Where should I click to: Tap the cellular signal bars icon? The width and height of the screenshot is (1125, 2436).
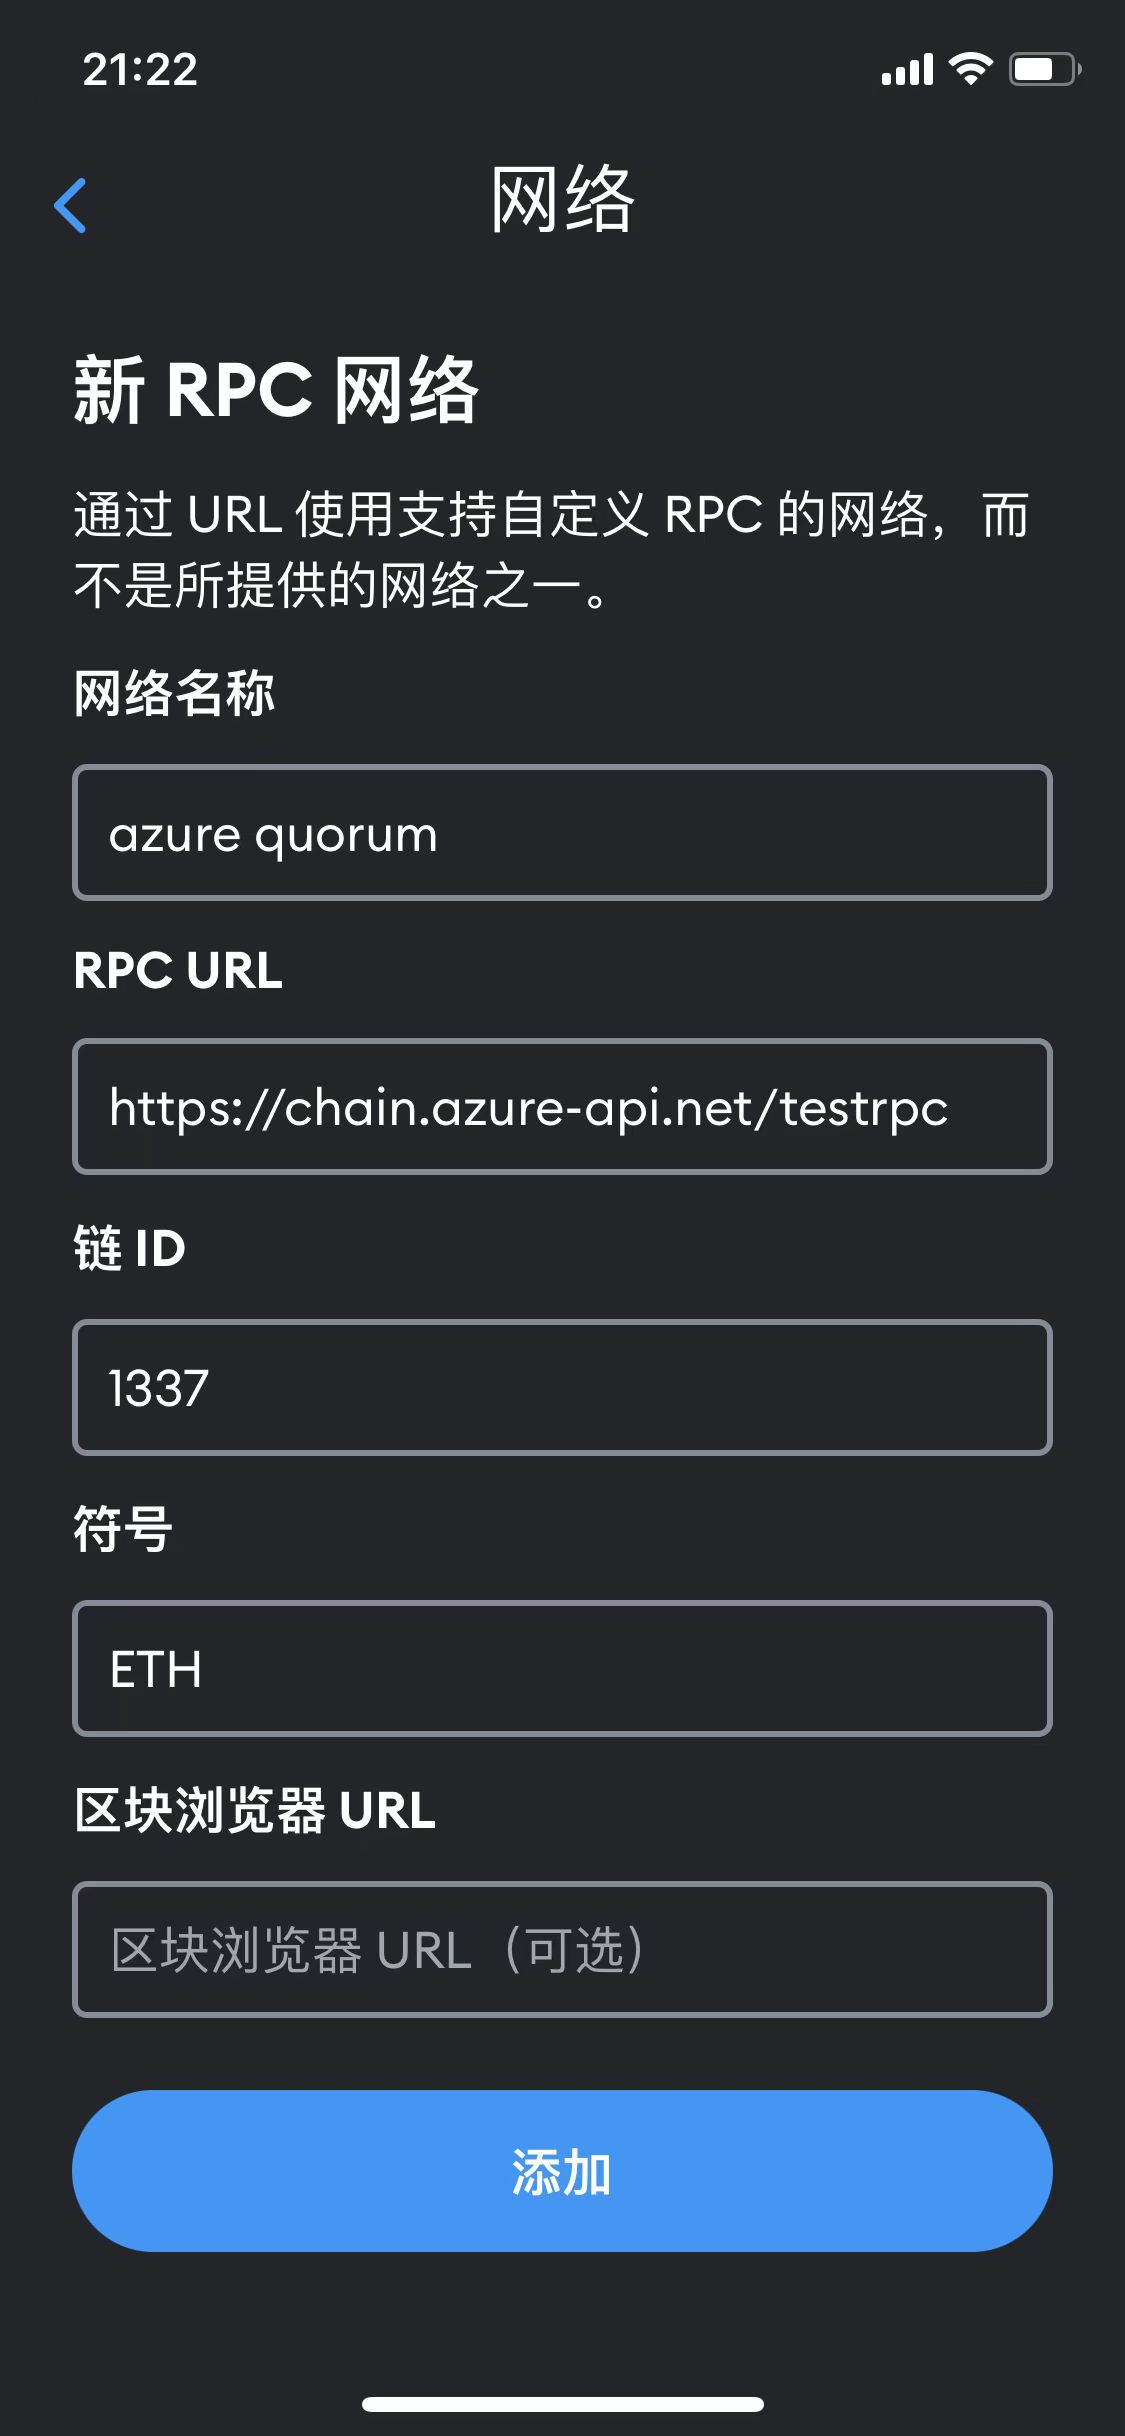click(907, 69)
